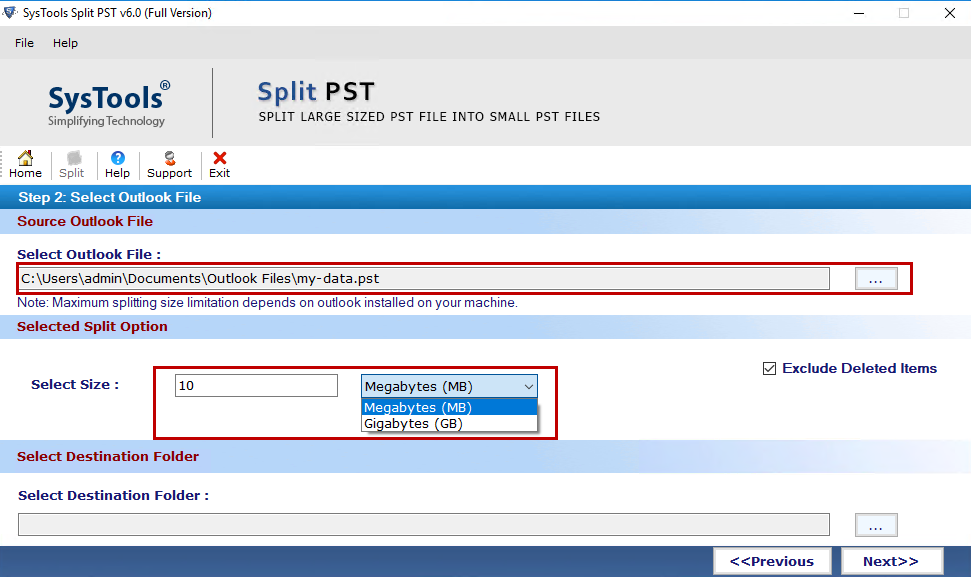
Task: Proceed with the Next button
Action: coord(892,561)
